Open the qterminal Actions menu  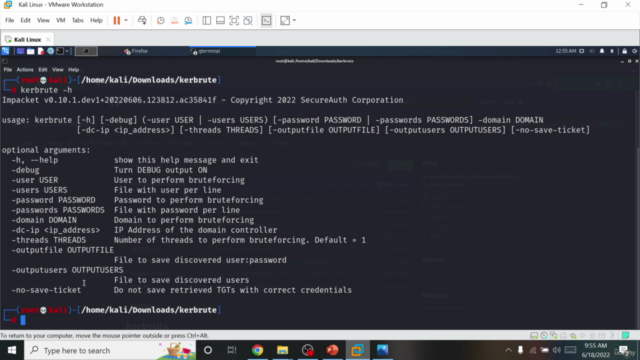pos(25,69)
